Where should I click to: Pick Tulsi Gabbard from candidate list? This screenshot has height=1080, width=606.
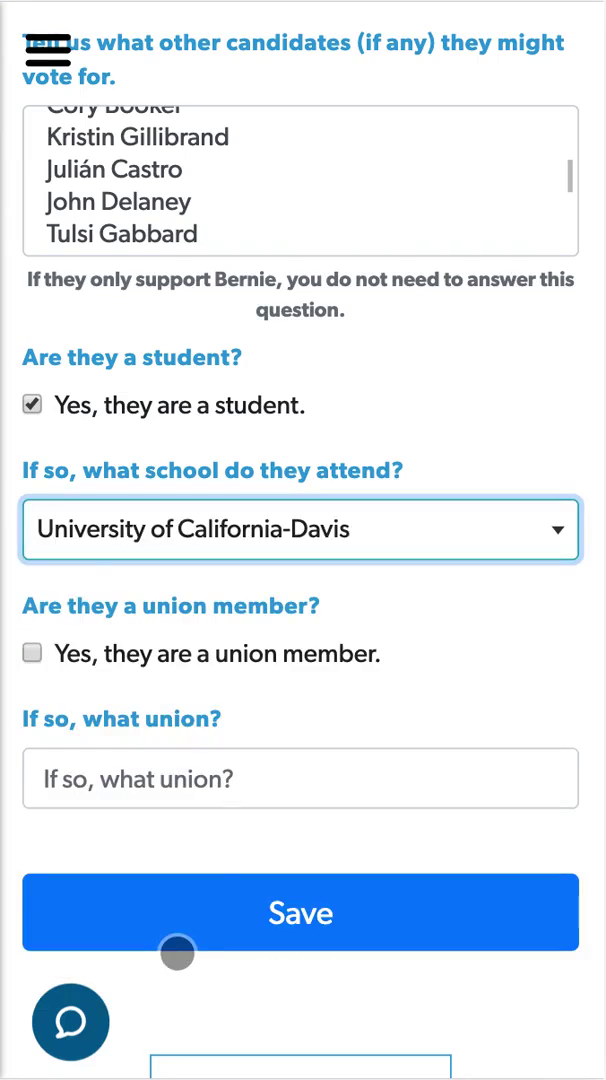[x=122, y=233]
